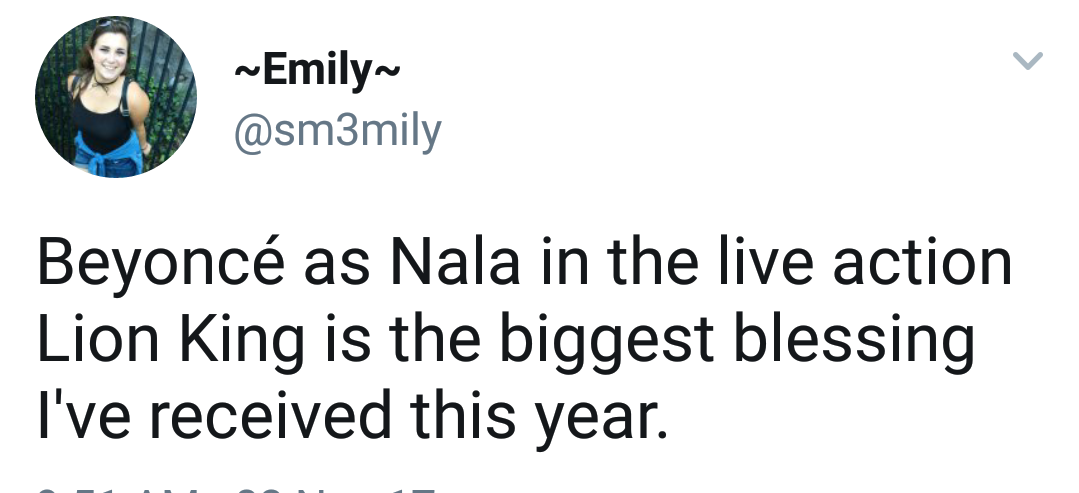Click "I've received" on the last tweet line
The image size is (1079, 493).
click(214, 415)
